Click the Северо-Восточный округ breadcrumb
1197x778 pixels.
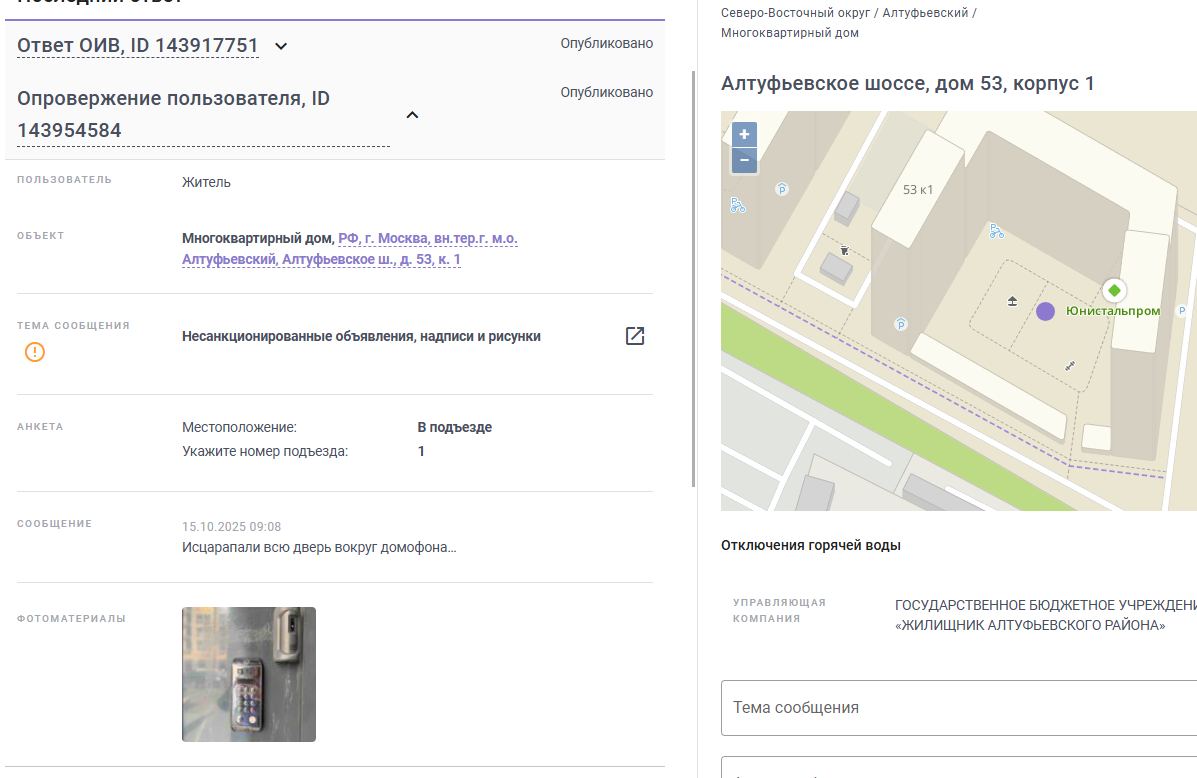pyautogui.click(x=795, y=13)
